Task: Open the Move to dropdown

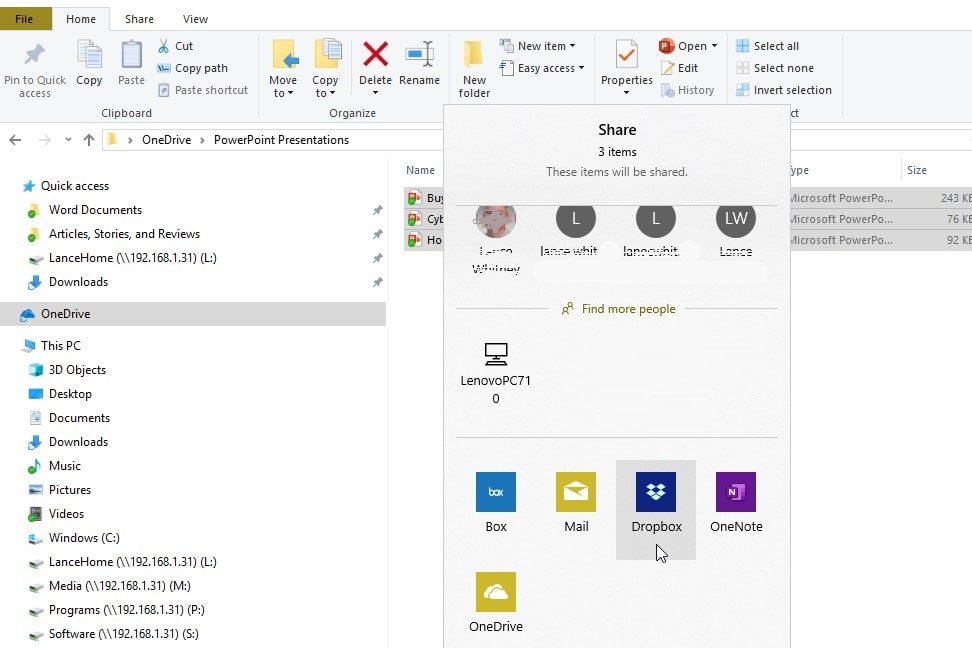Action: (x=283, y=69)
